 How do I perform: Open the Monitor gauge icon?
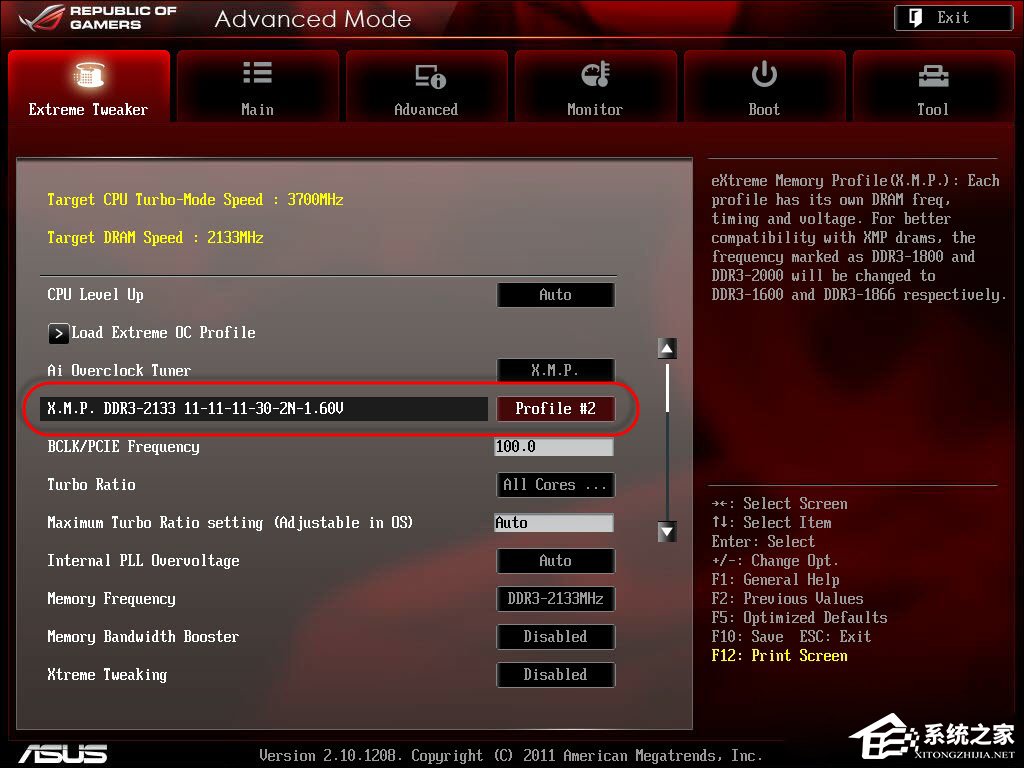pyautogui.click(x=596, y=74)
